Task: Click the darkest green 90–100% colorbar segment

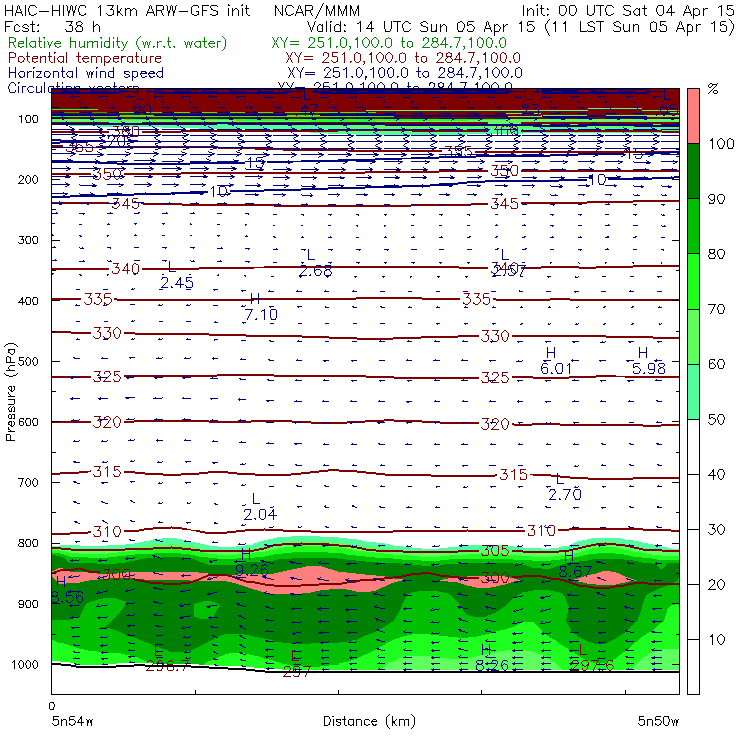Action: click(693, 171)
